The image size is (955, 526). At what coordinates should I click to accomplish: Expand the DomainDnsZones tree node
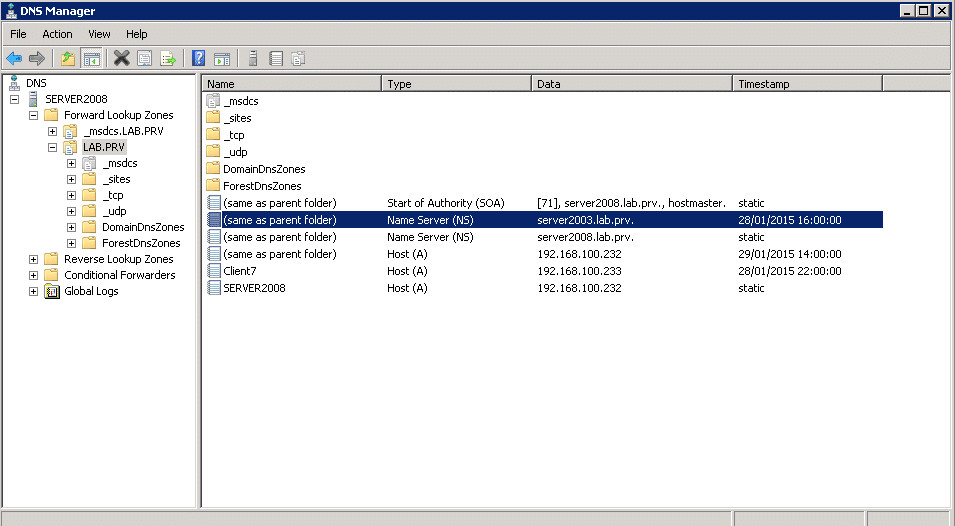tap(71, 227)
